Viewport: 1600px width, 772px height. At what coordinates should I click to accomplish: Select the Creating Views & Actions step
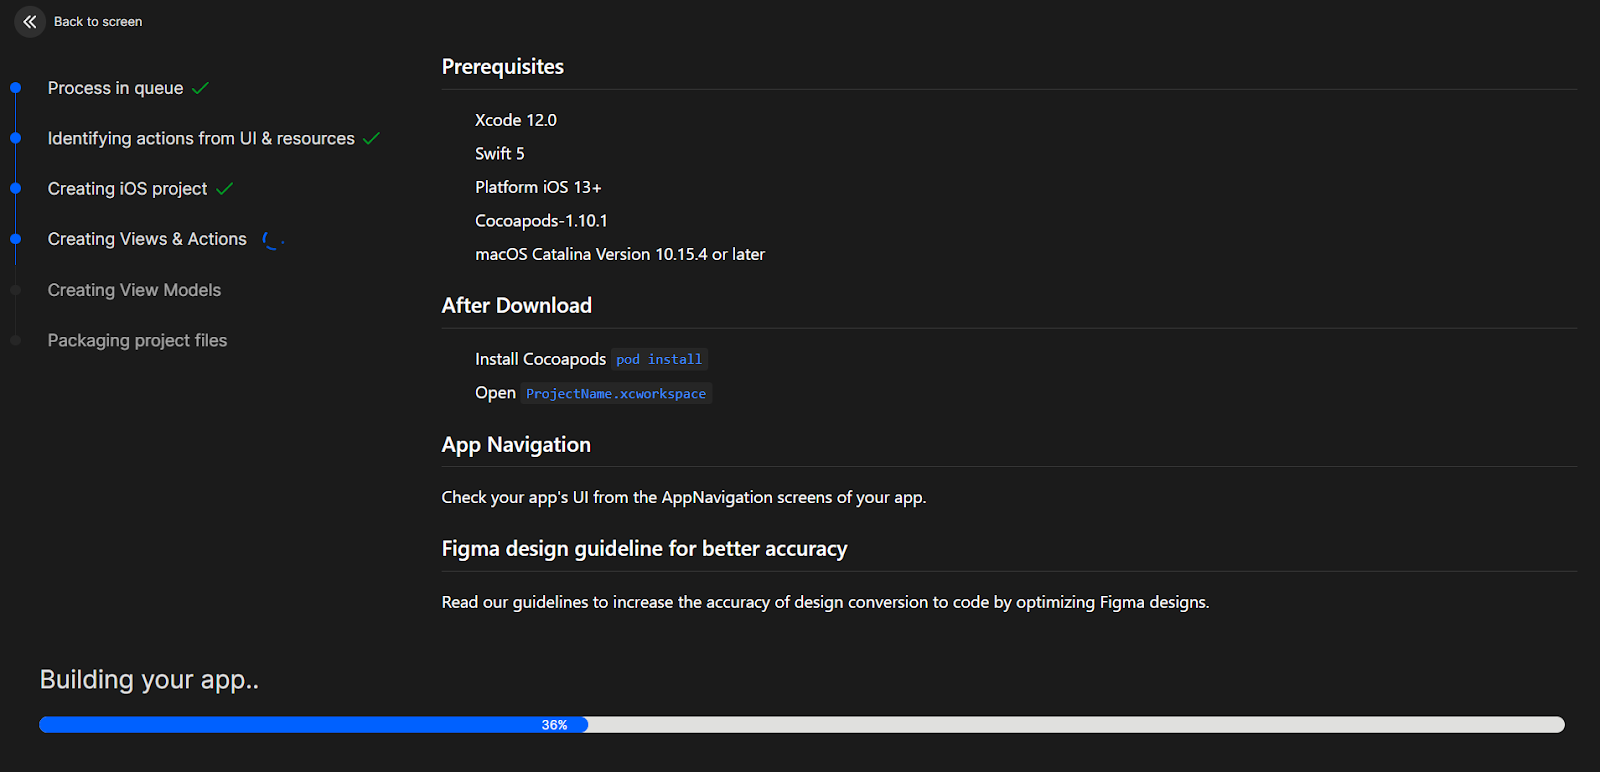click(x=147, y=239)
